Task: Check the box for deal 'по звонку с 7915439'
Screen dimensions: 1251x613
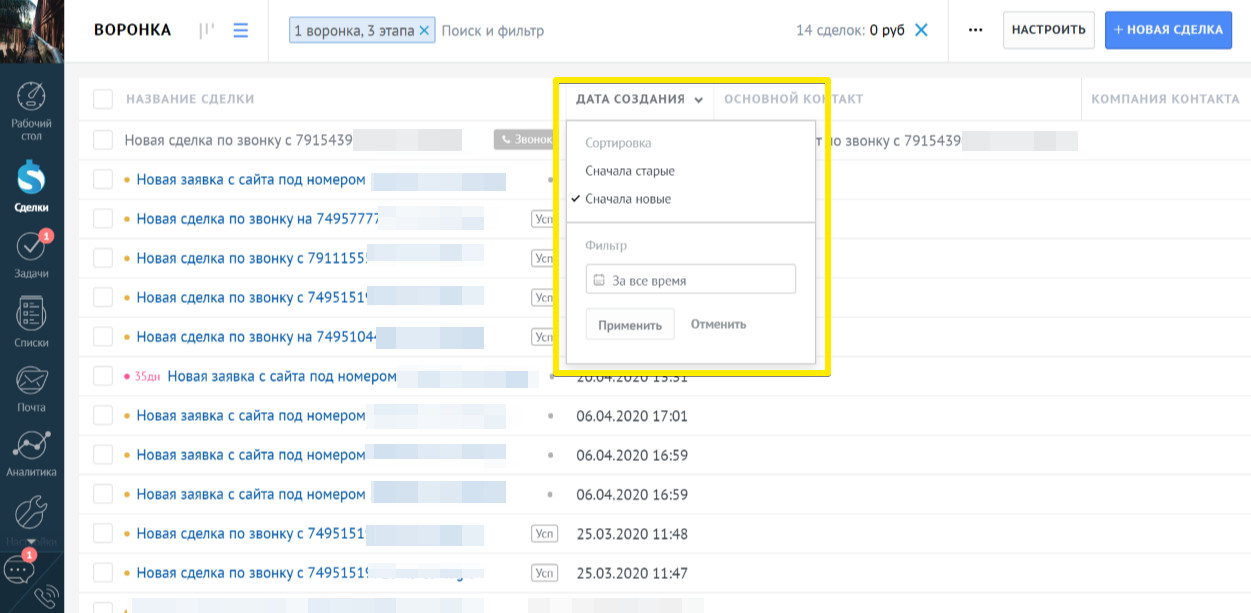Action: coord(103,140)
